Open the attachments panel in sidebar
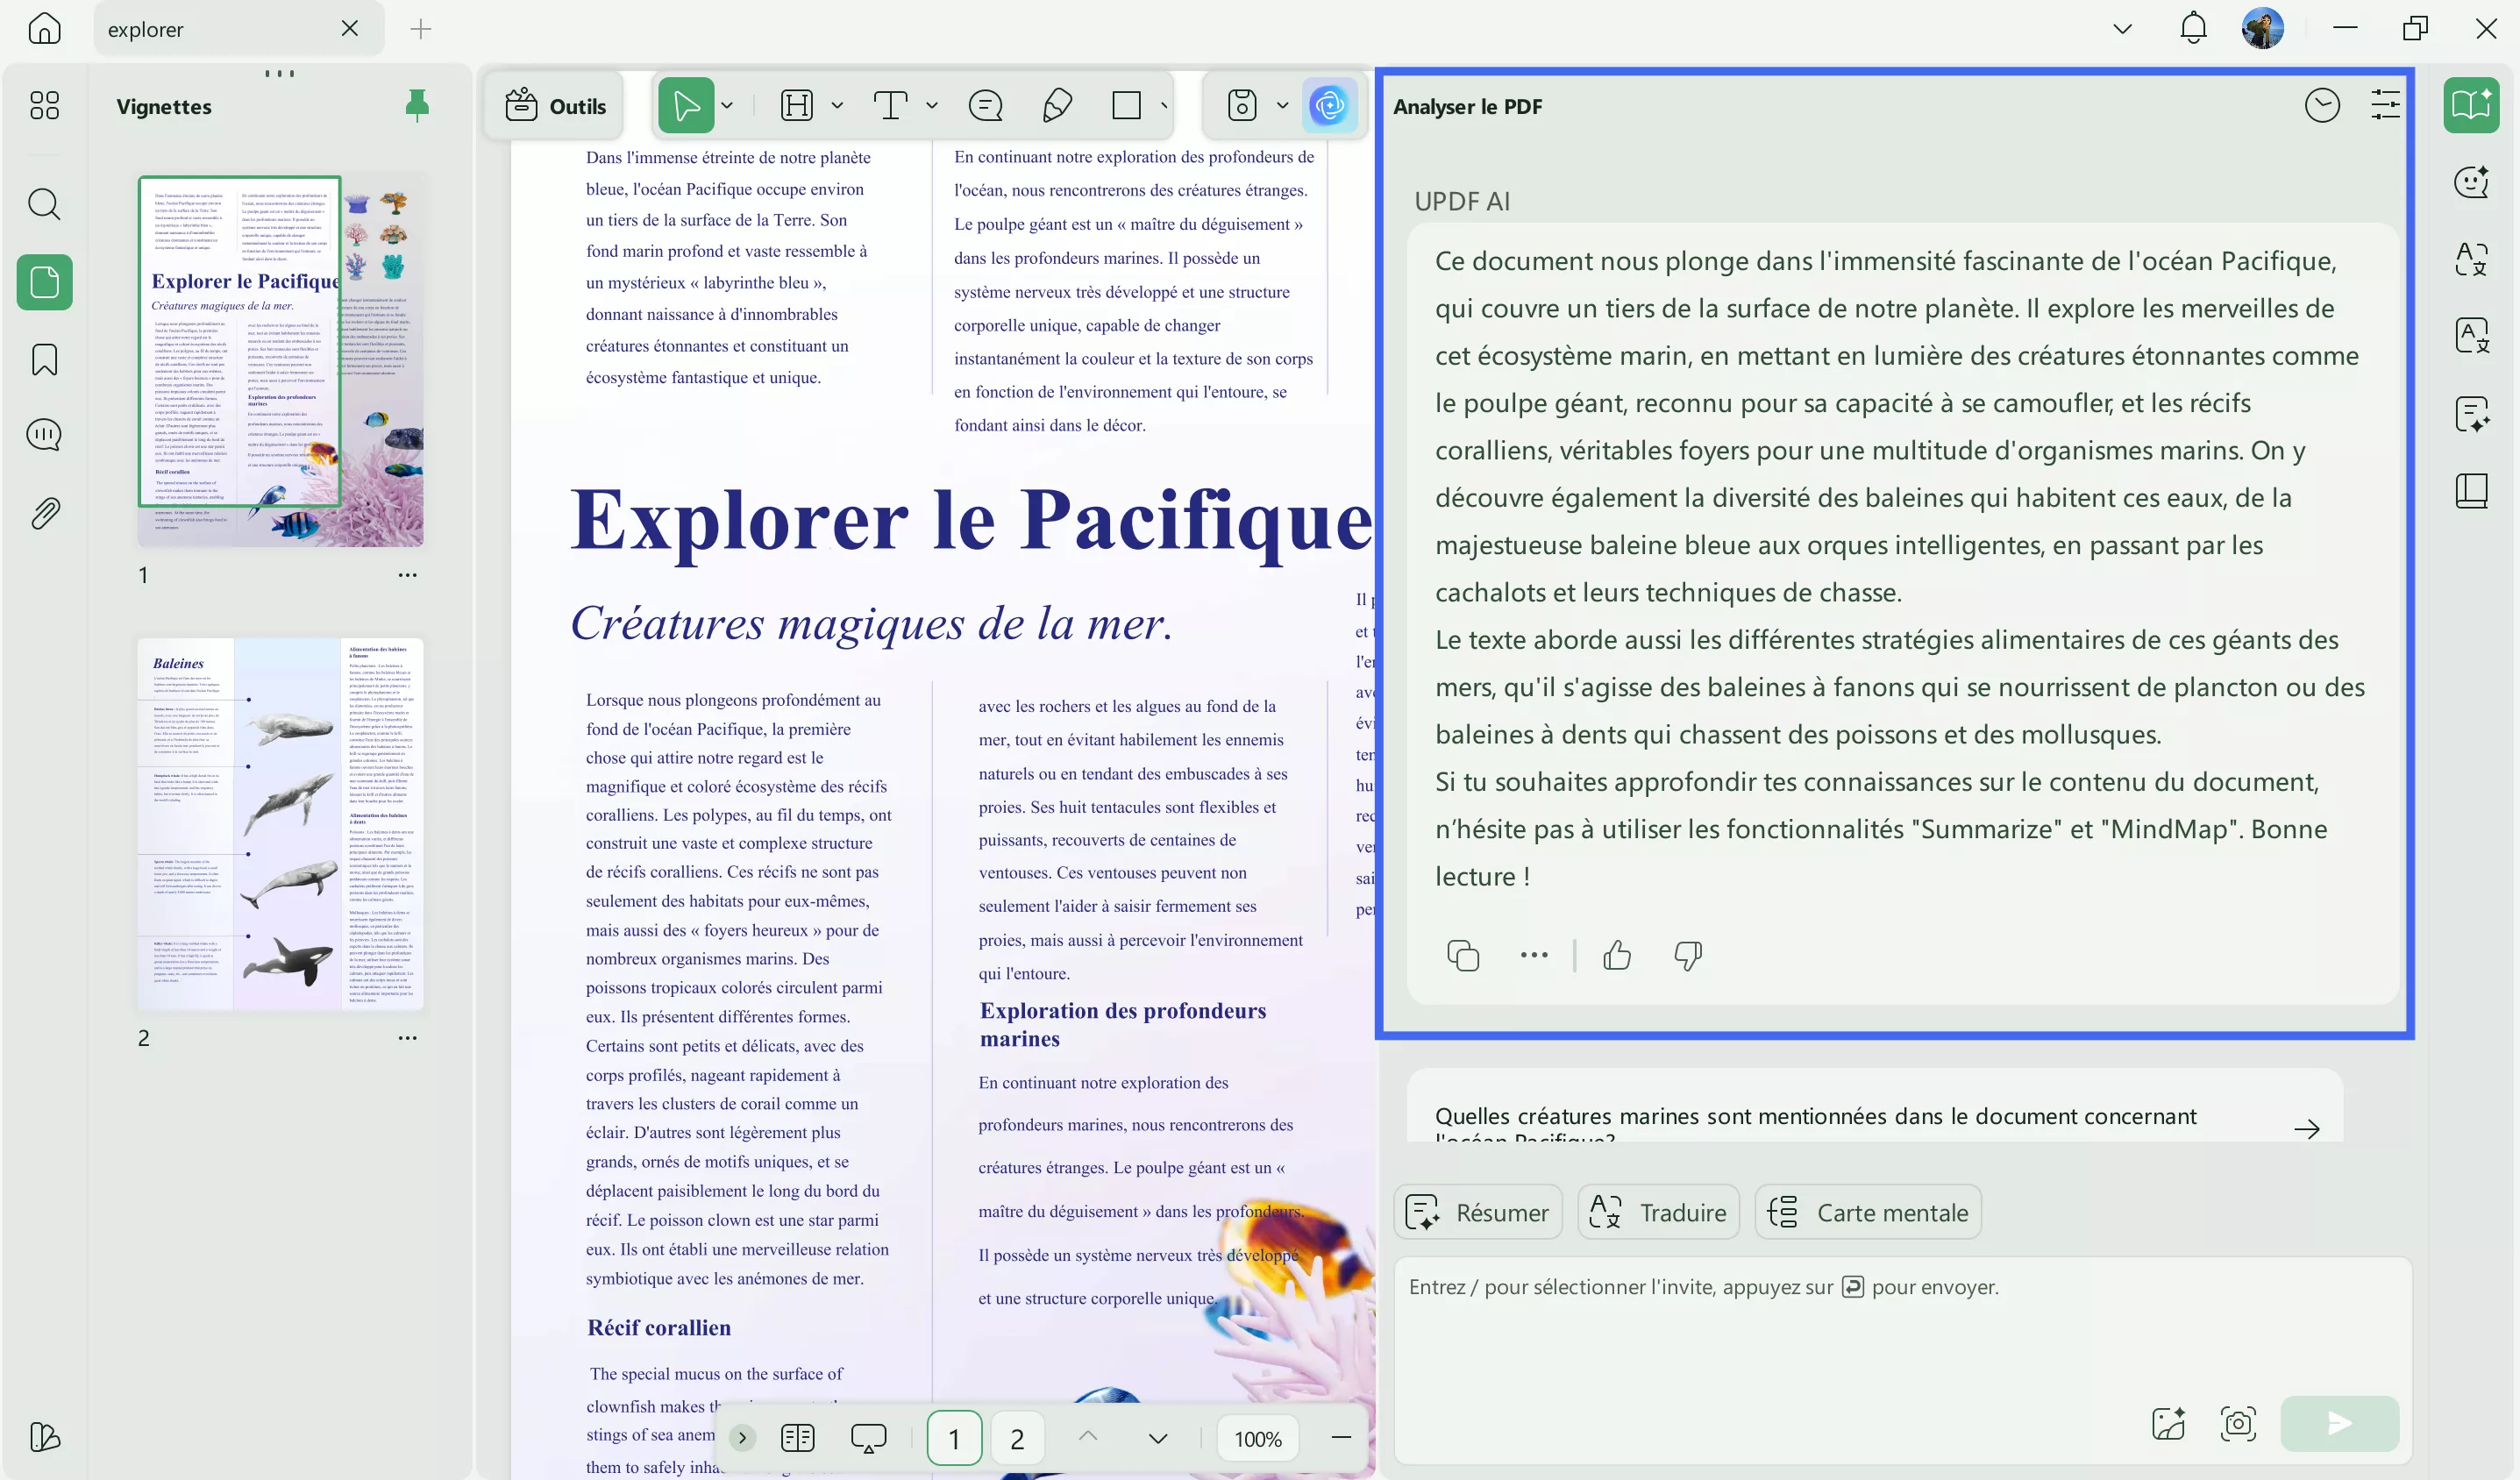Viewport: 2520px width, 1480px height. pos(44,513)
